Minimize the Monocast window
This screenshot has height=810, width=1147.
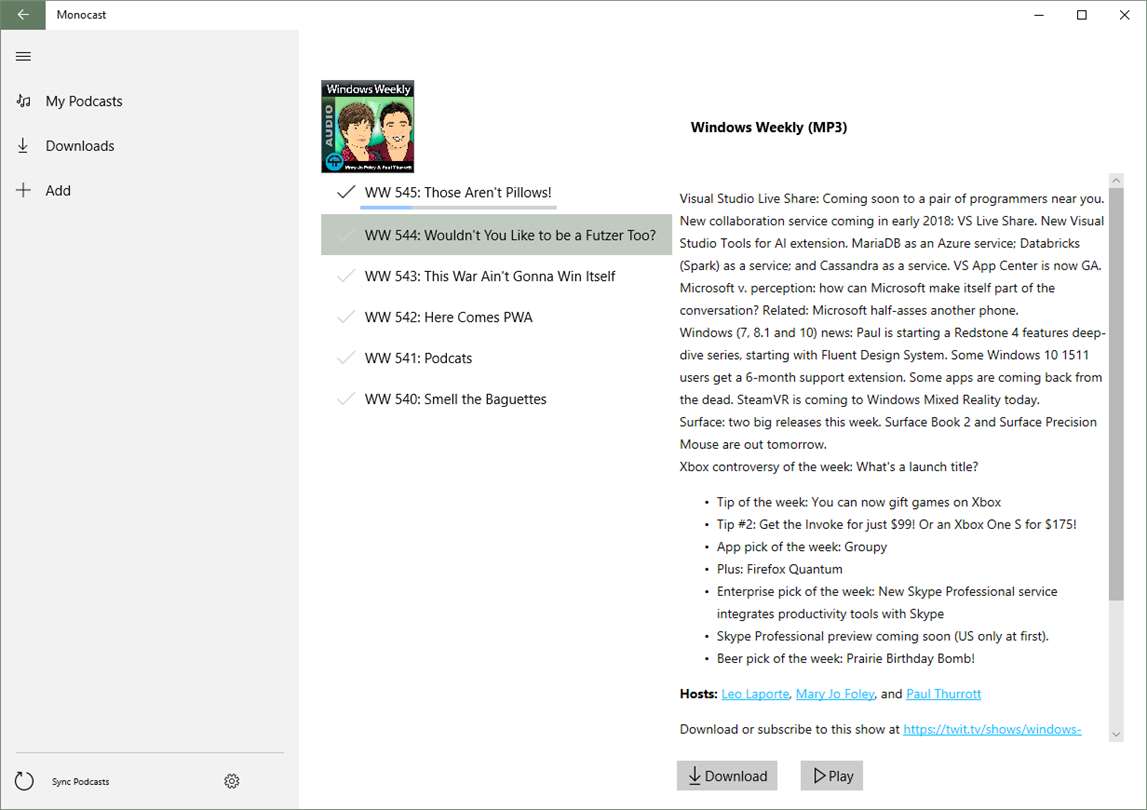tap(1039, 15)
